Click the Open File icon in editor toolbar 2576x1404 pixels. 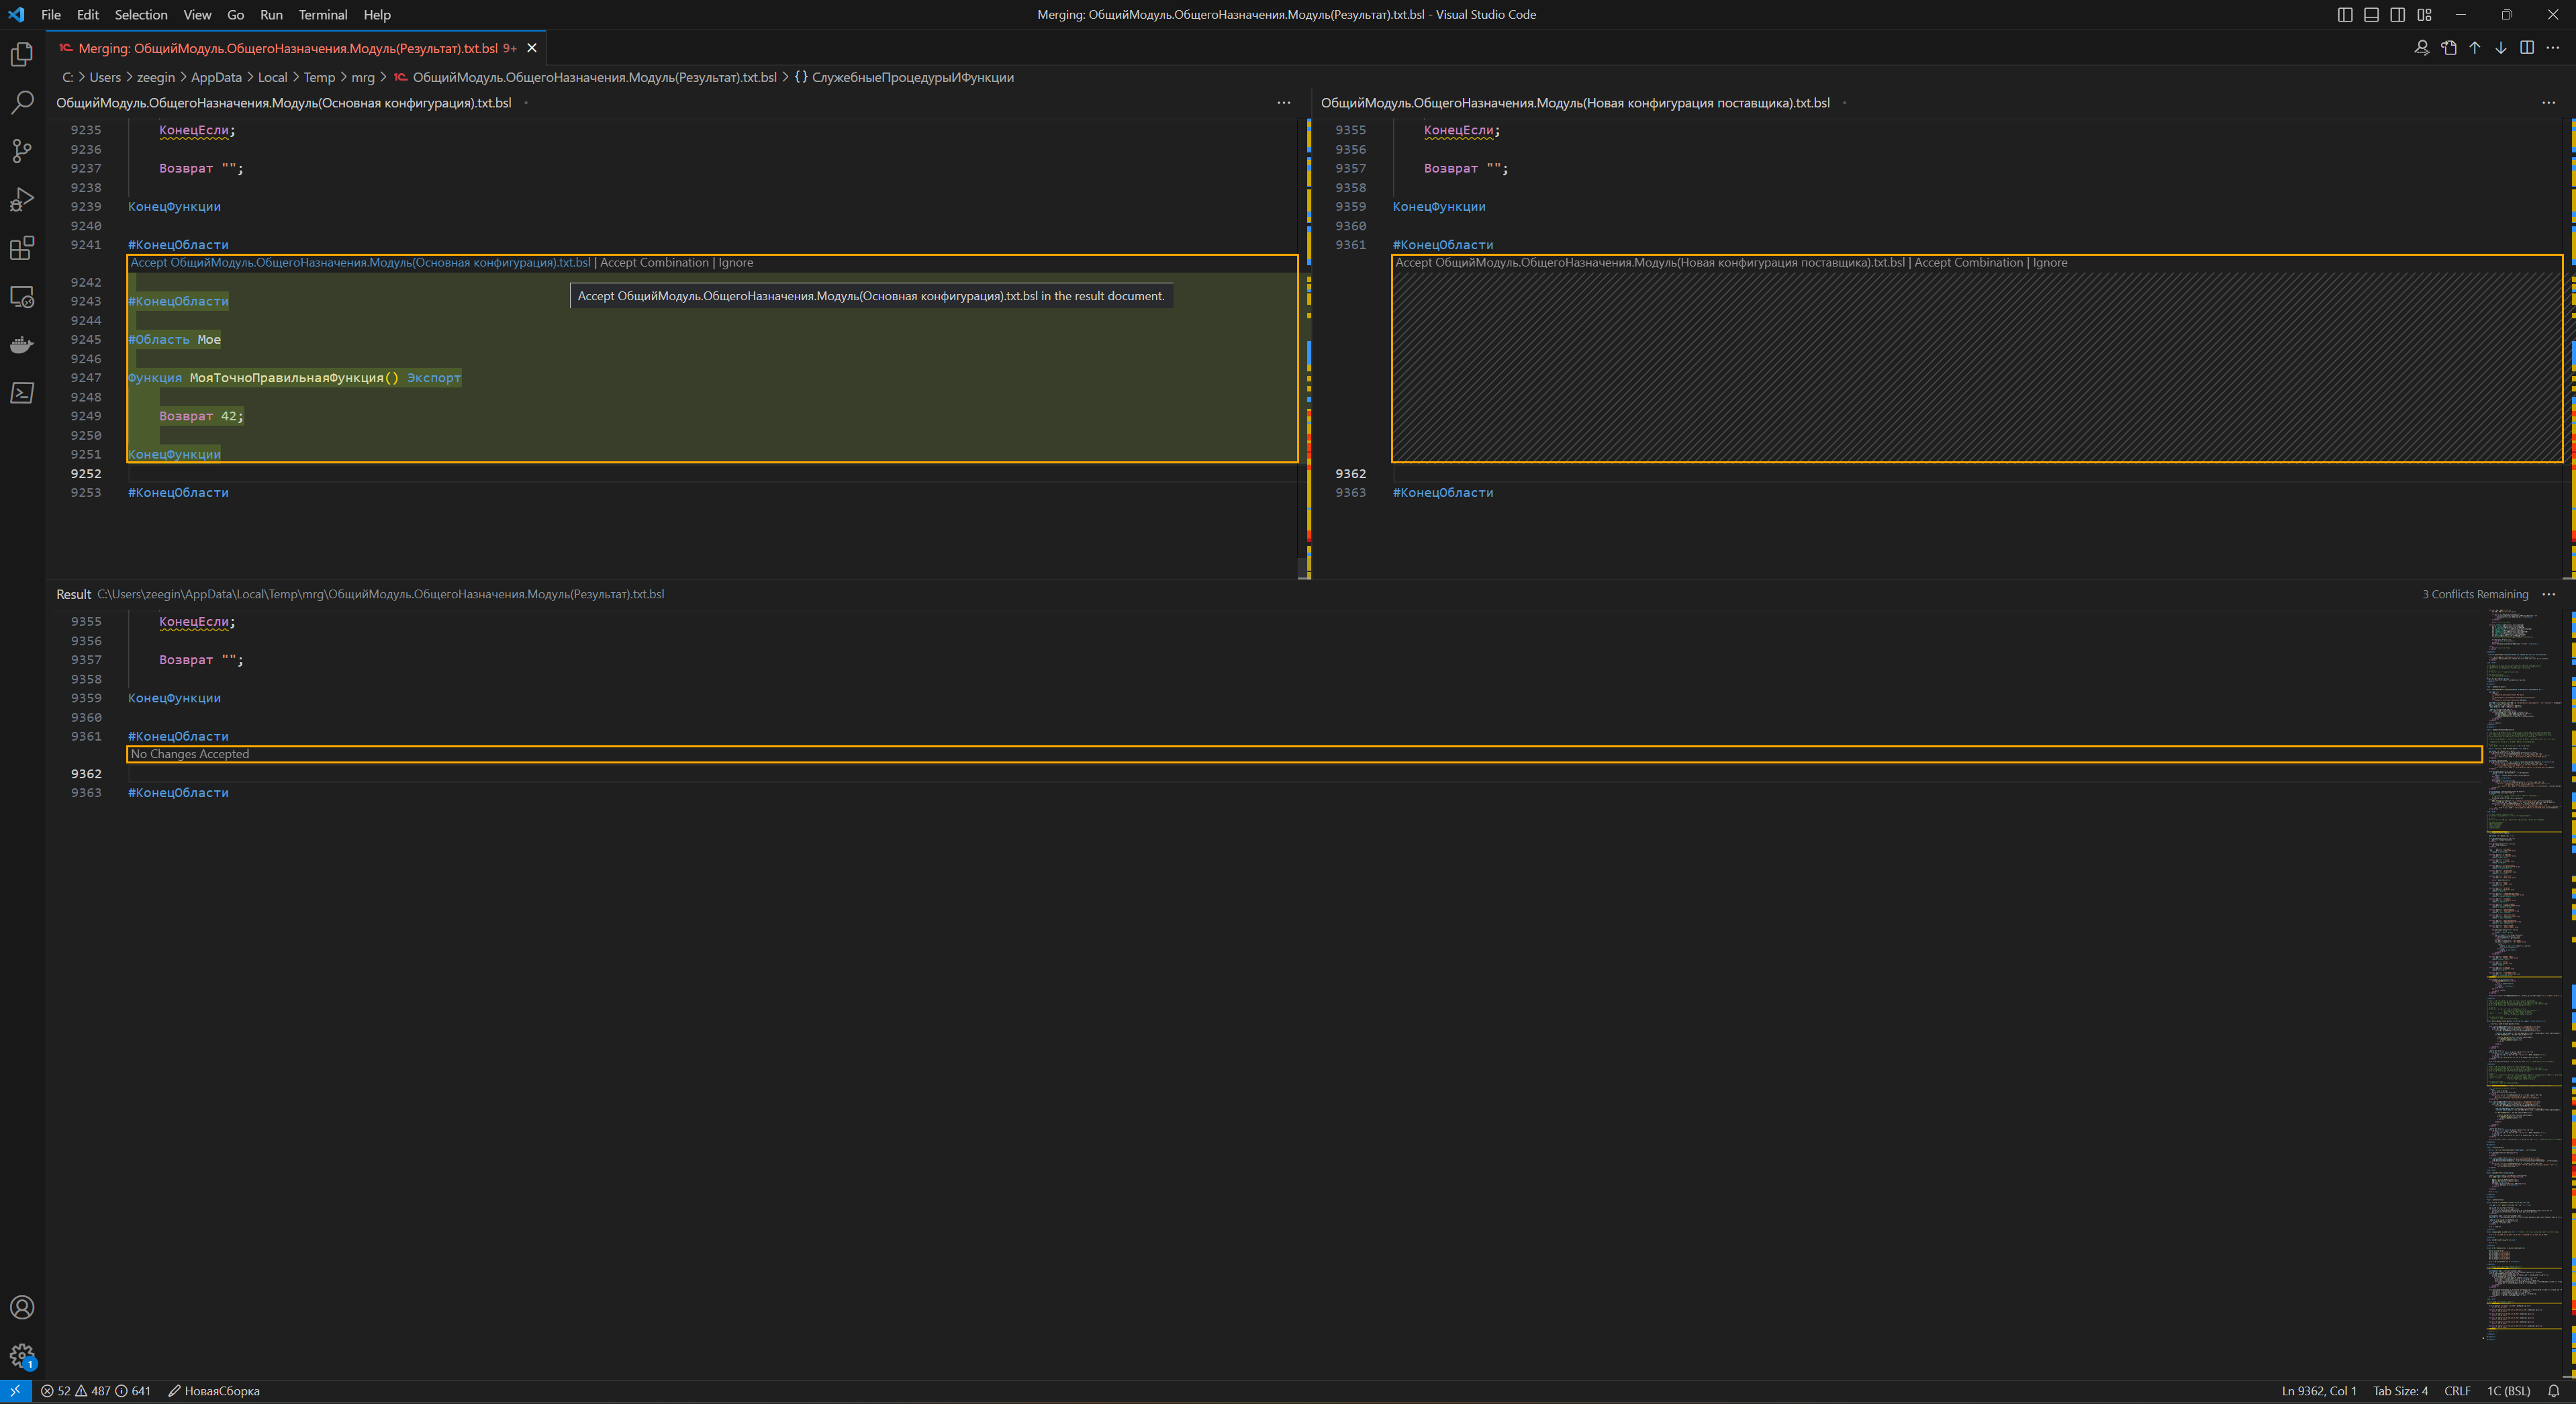coord(2449,48)
